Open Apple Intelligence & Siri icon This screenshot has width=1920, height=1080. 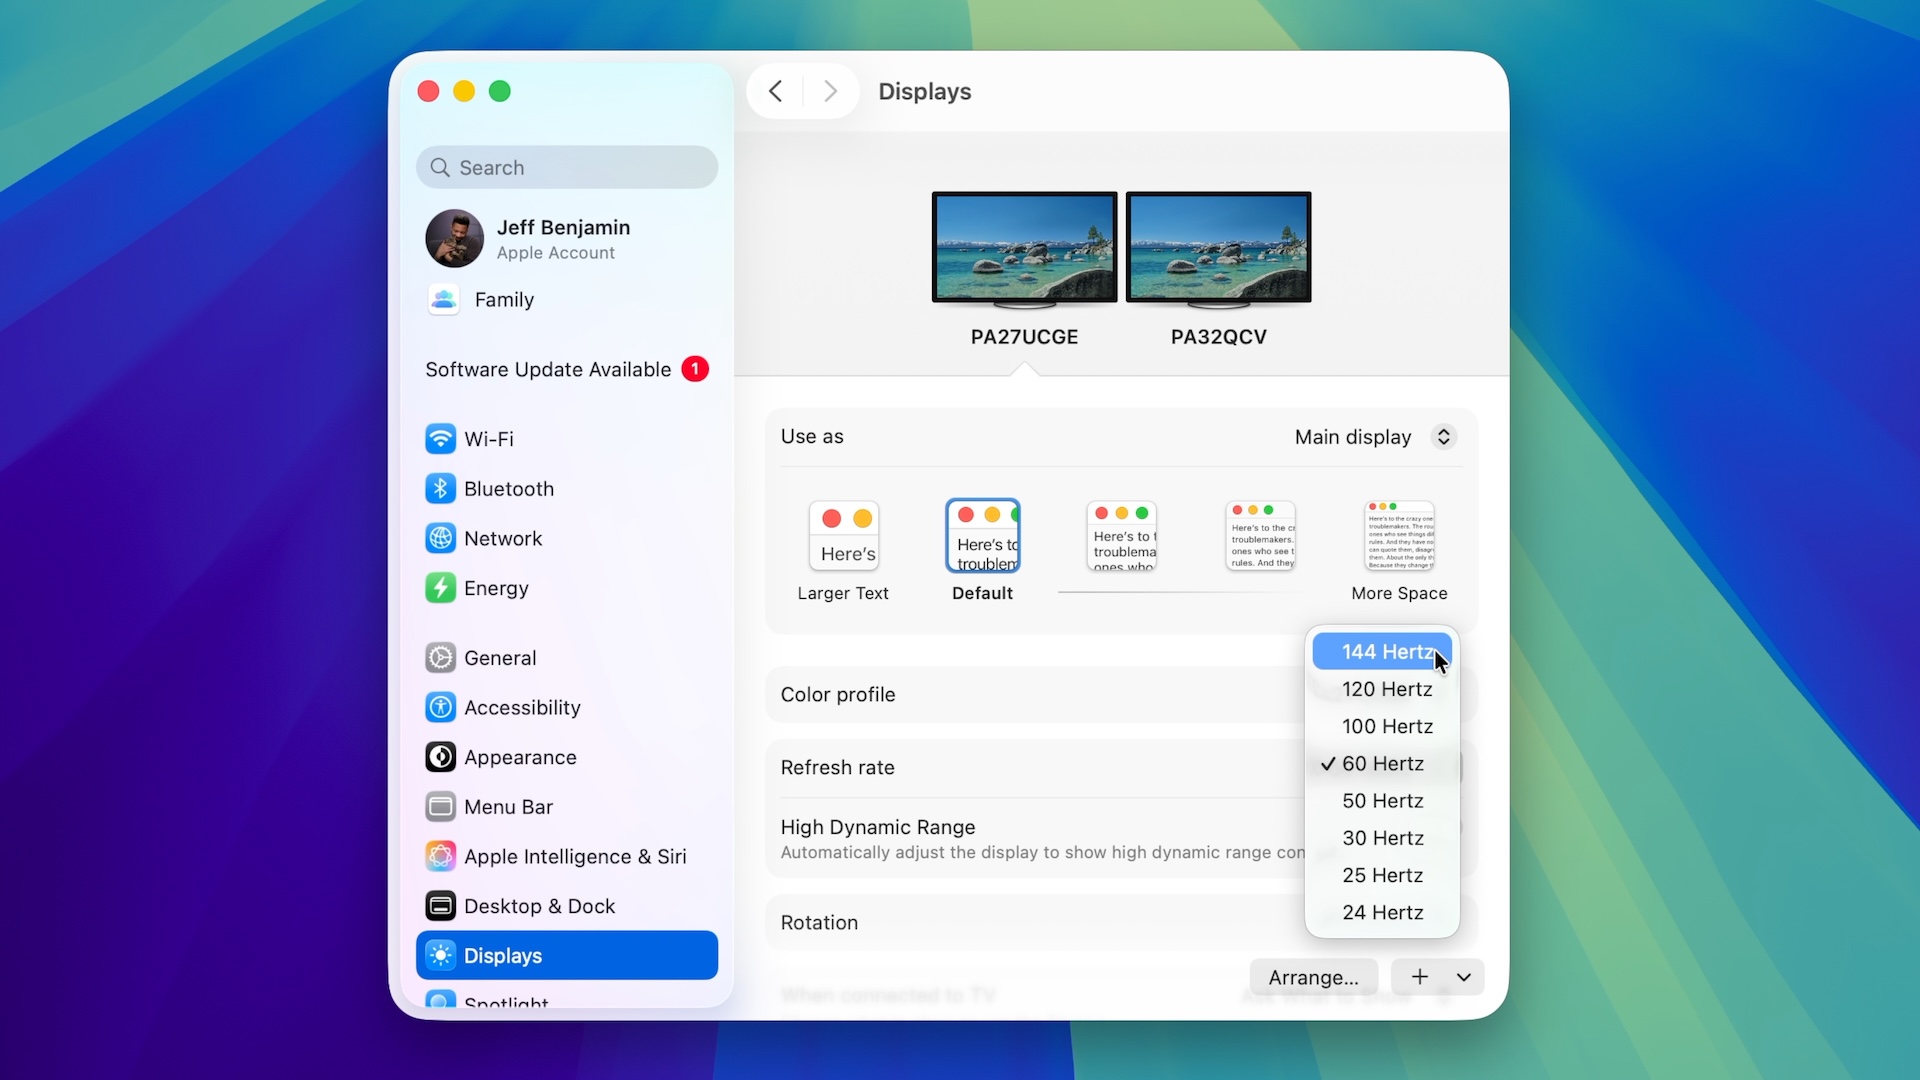(x=440, y=857)
